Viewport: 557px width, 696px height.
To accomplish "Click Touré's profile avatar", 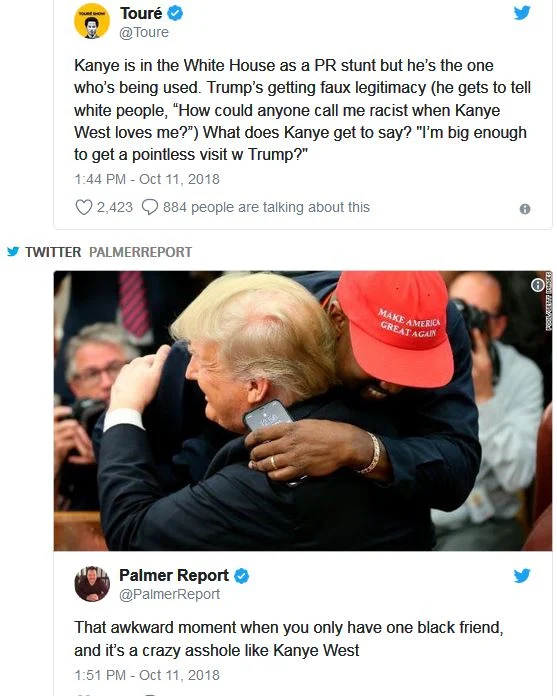I will pyautogui.click(x=92, y=22).
